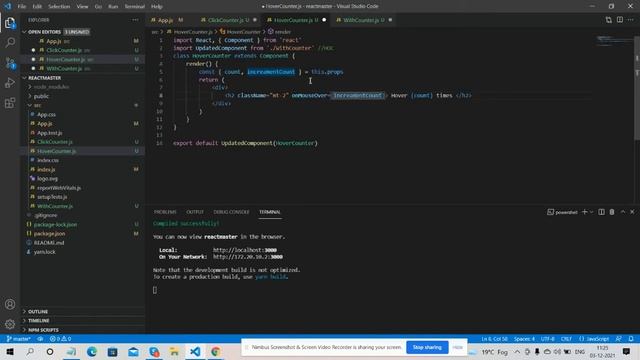
Task: Open README.md in the file tree
Action: coord(49,243)
